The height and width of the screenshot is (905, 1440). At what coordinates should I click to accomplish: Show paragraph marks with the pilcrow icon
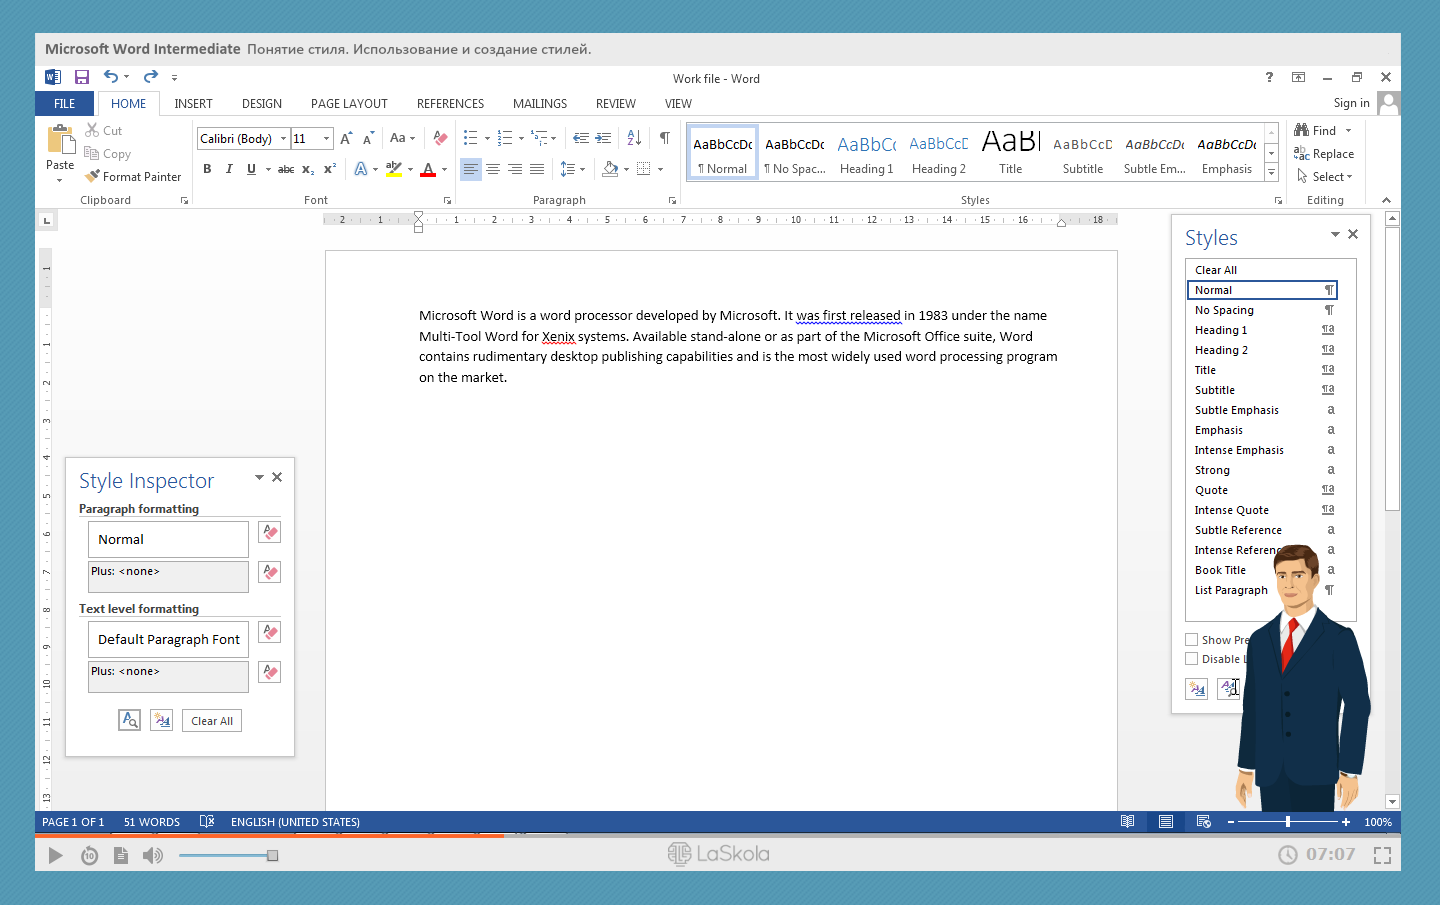tap(664, 138)
